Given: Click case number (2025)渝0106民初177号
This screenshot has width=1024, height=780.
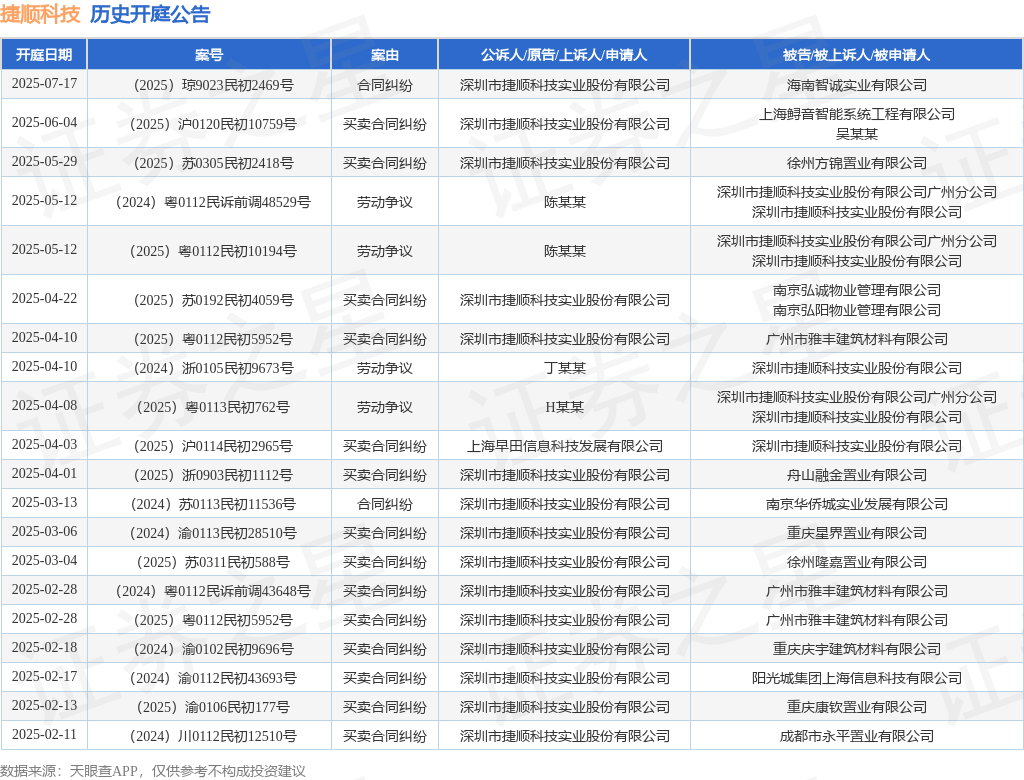Looking at the screenshot, I should pyautogui.click(x=213, y=707).
